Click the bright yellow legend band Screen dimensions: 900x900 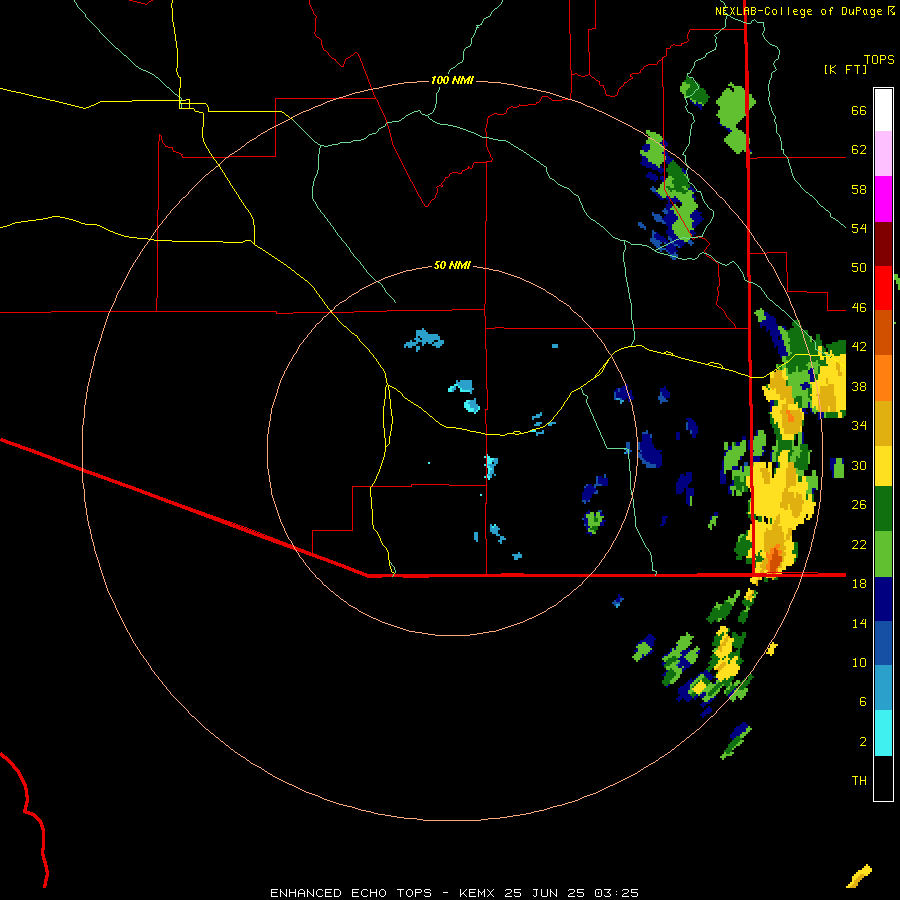883,466
